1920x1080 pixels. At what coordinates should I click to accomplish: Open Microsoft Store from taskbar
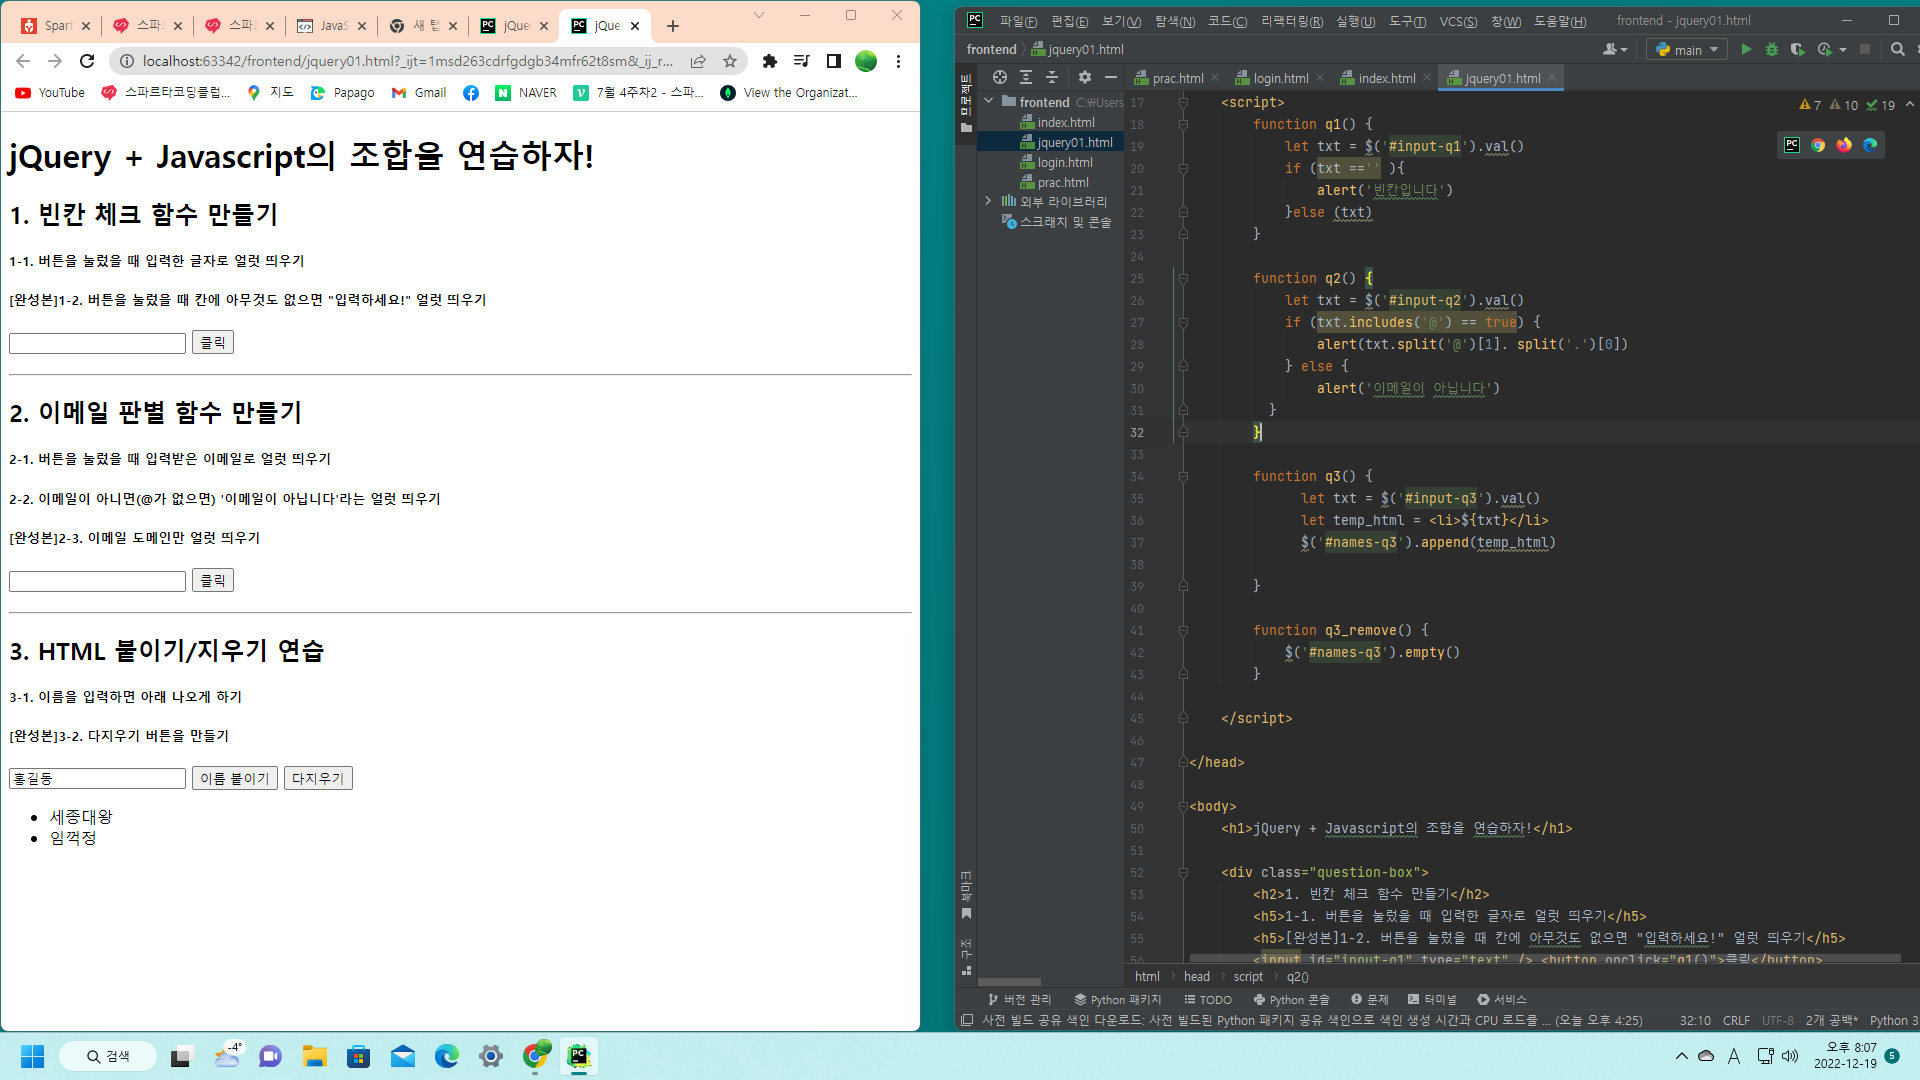pyautogui.click(x=359, y=1056)
